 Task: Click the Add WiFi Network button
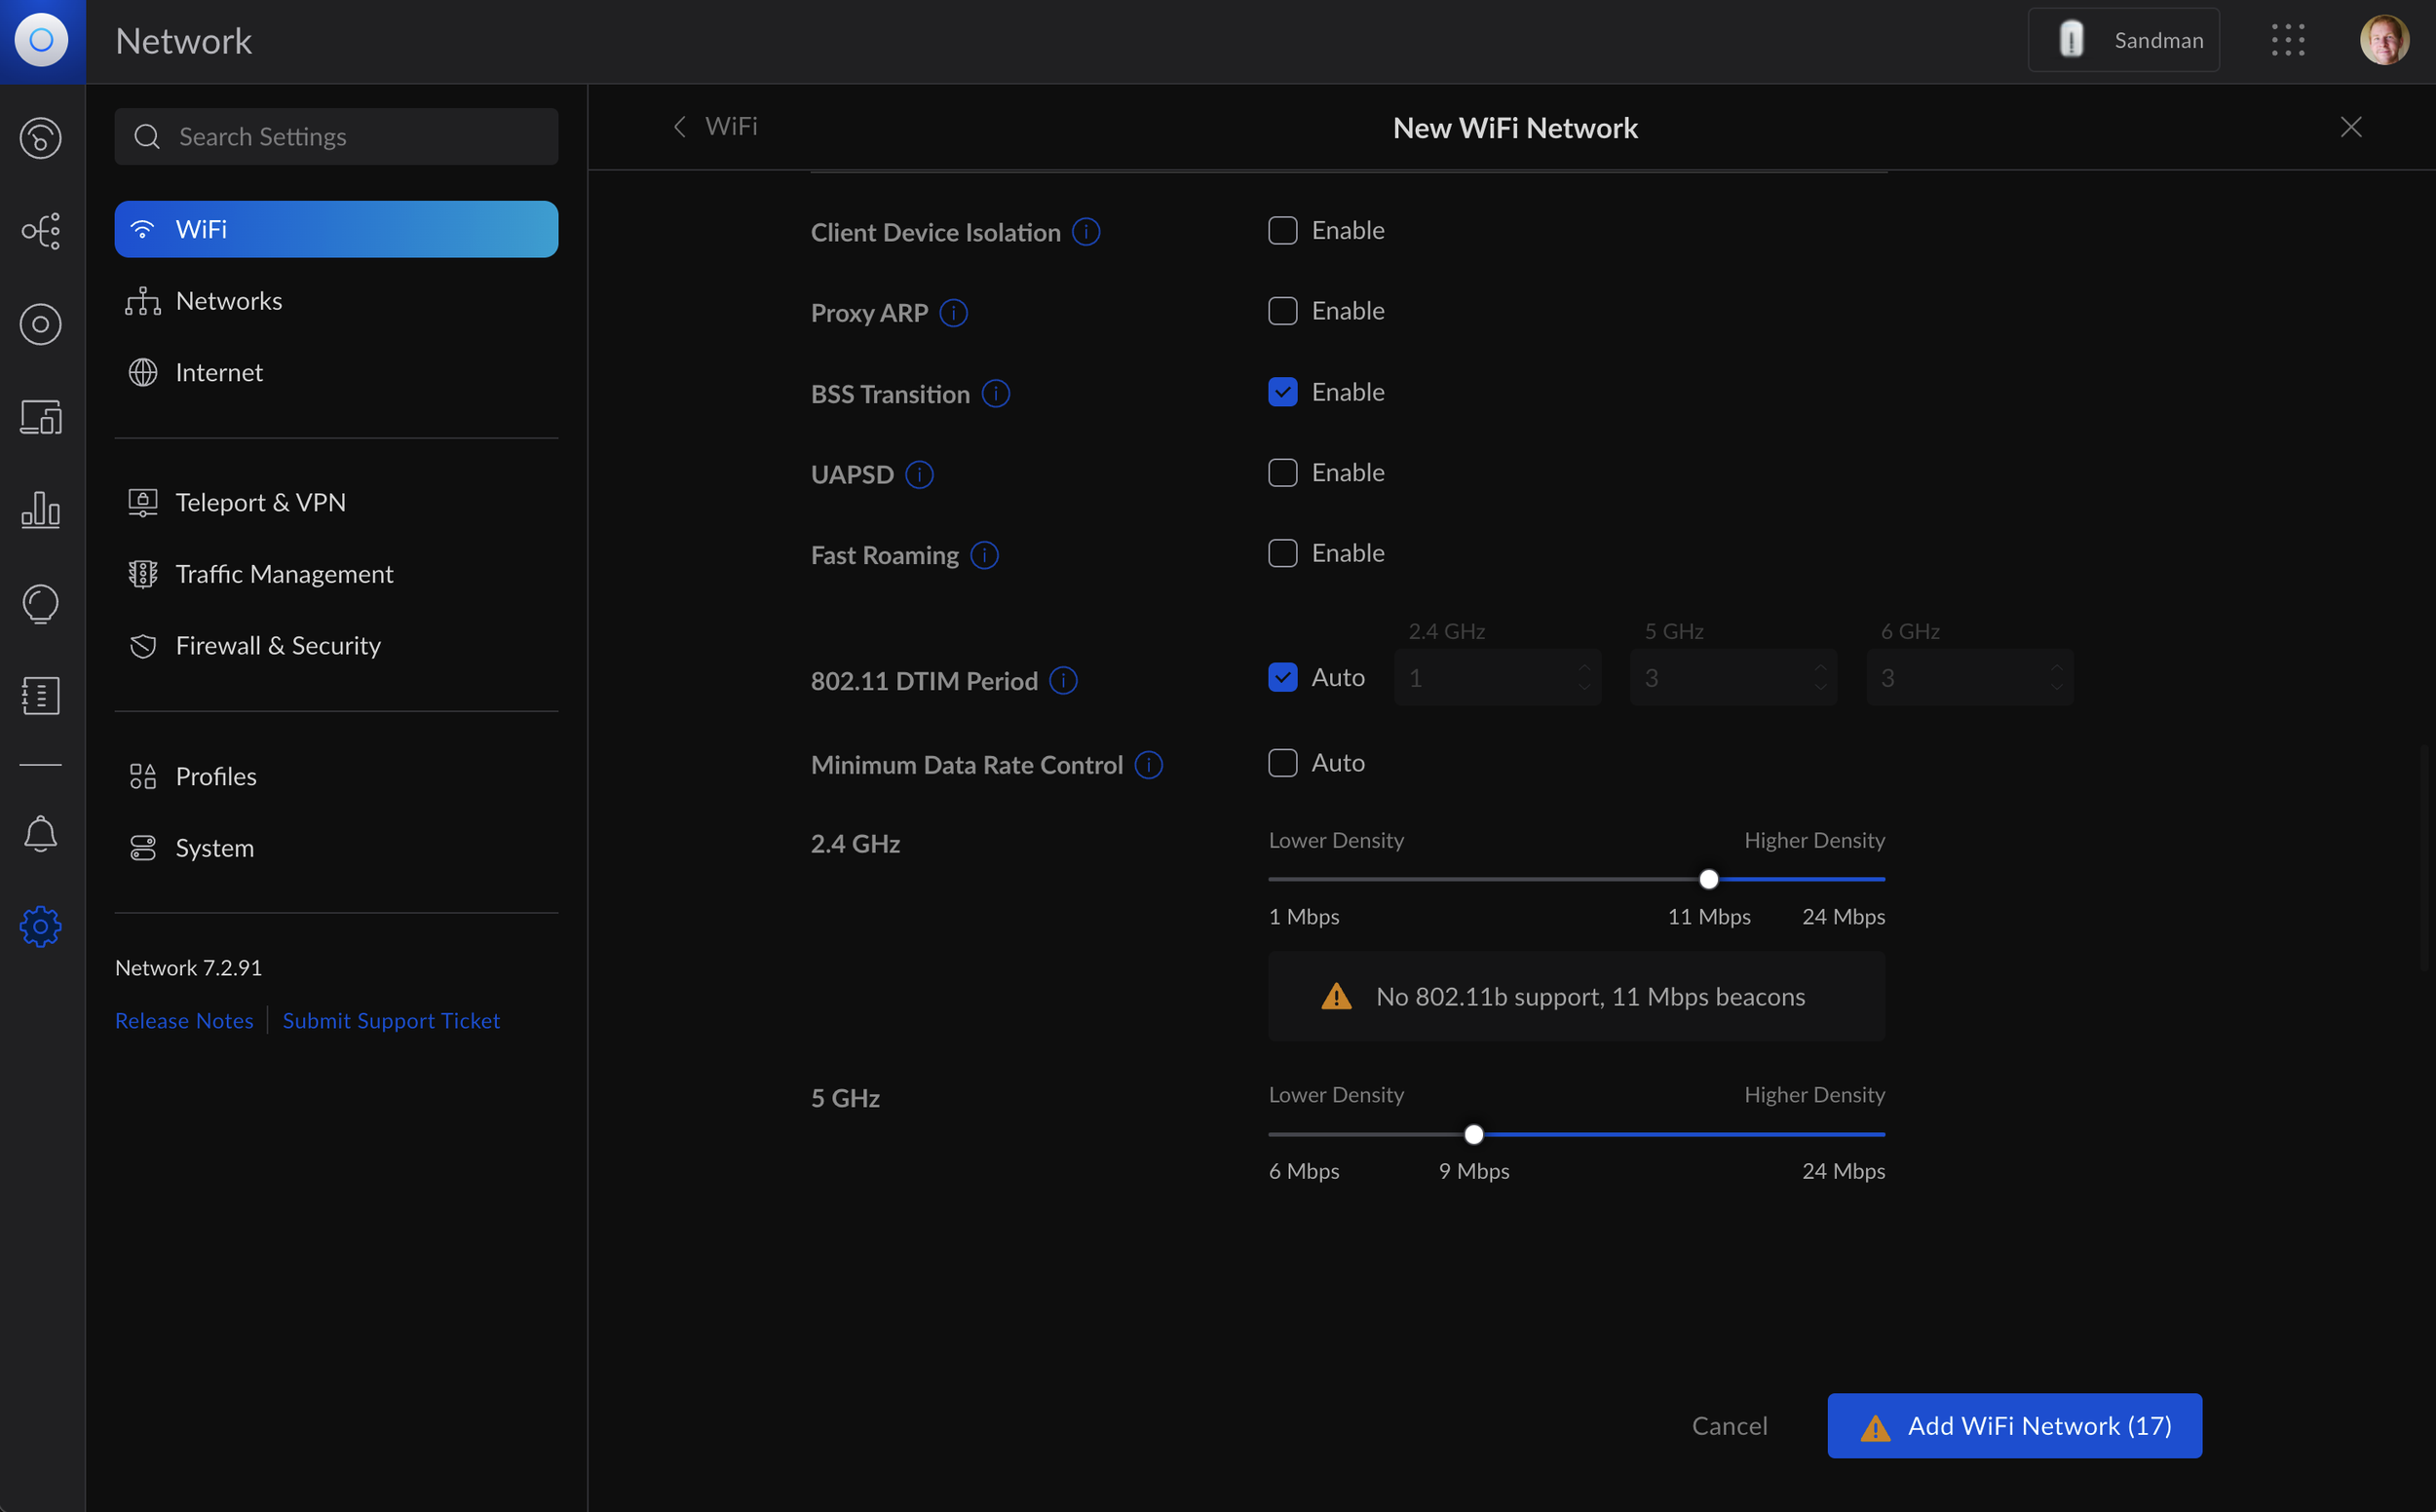[2014, 1425]
